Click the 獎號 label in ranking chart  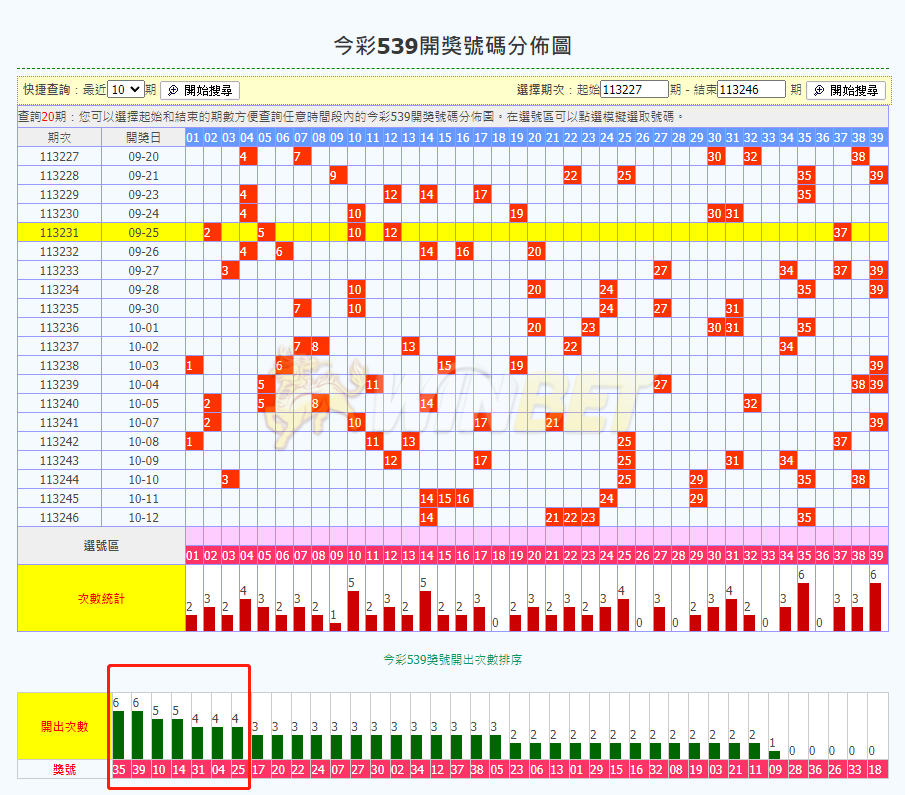pyautogui.click(x=64, y=770)
